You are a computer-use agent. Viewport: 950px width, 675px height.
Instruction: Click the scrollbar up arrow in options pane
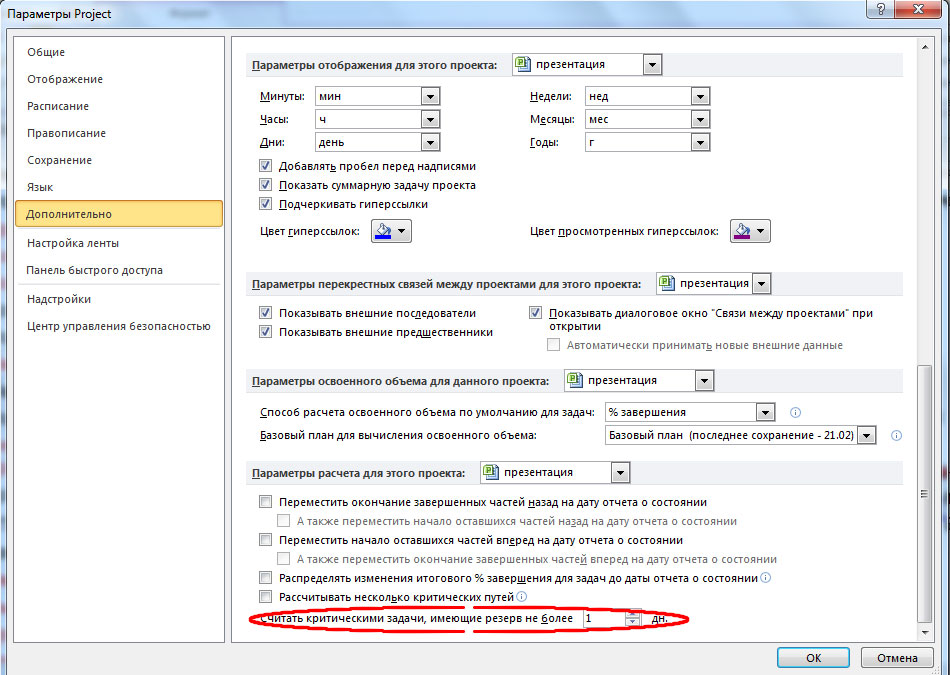[925, 47]
